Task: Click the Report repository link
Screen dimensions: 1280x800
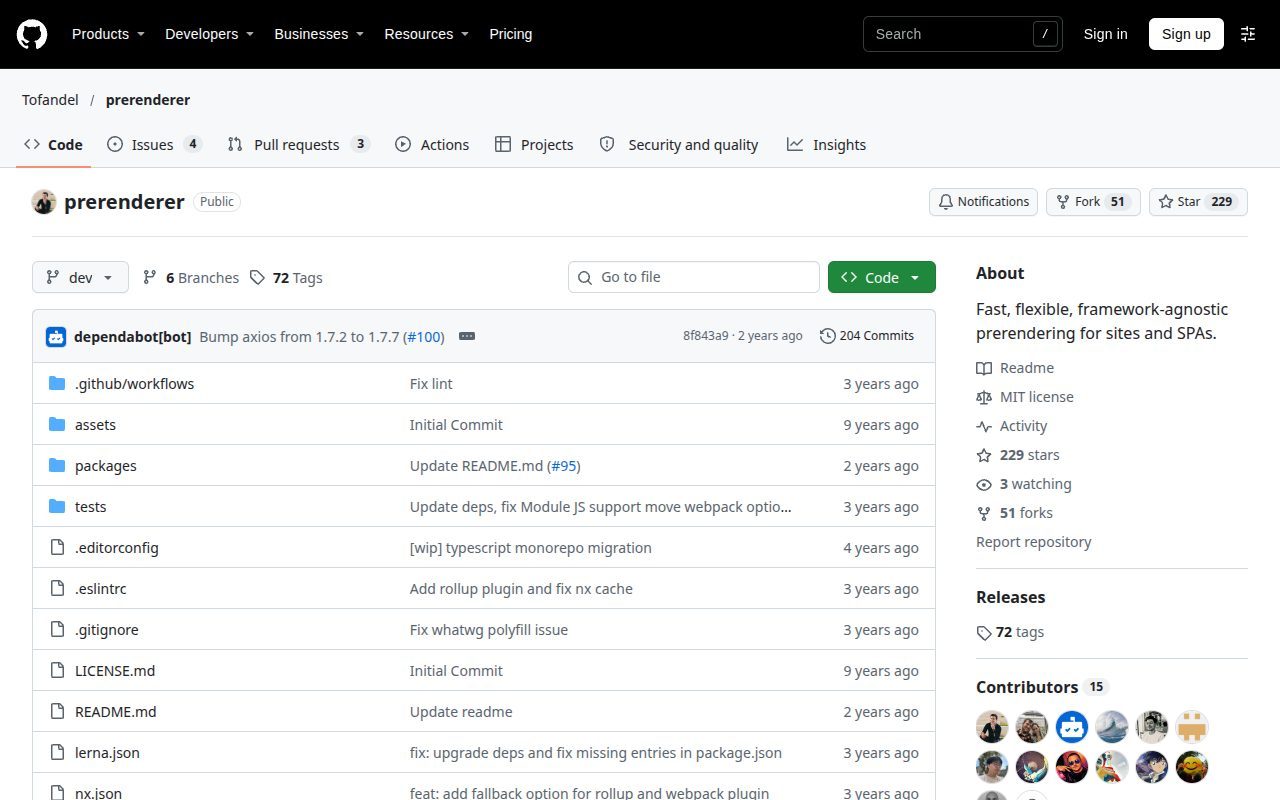Action: (1033, 542)
